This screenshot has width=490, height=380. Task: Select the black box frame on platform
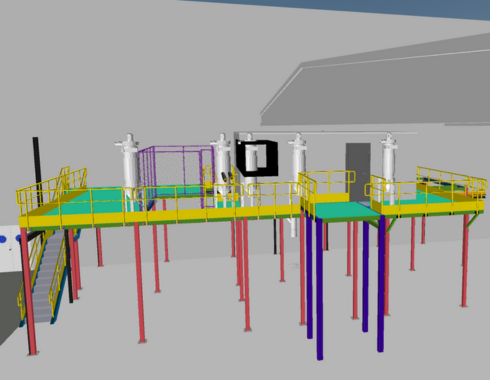257,158
